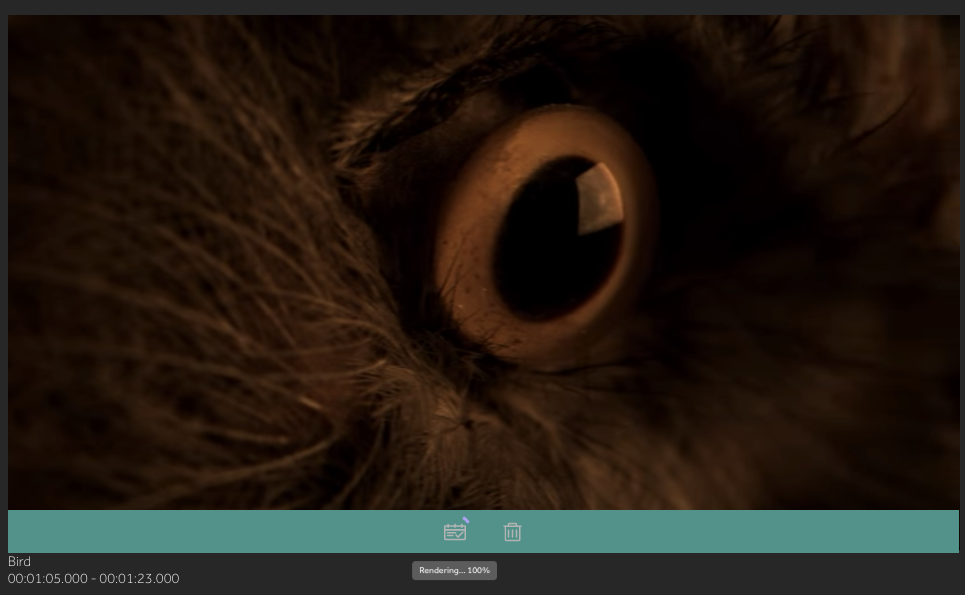
Task: Click the end timecode 00:01:23.000
Action: click(x=139, y=579)
